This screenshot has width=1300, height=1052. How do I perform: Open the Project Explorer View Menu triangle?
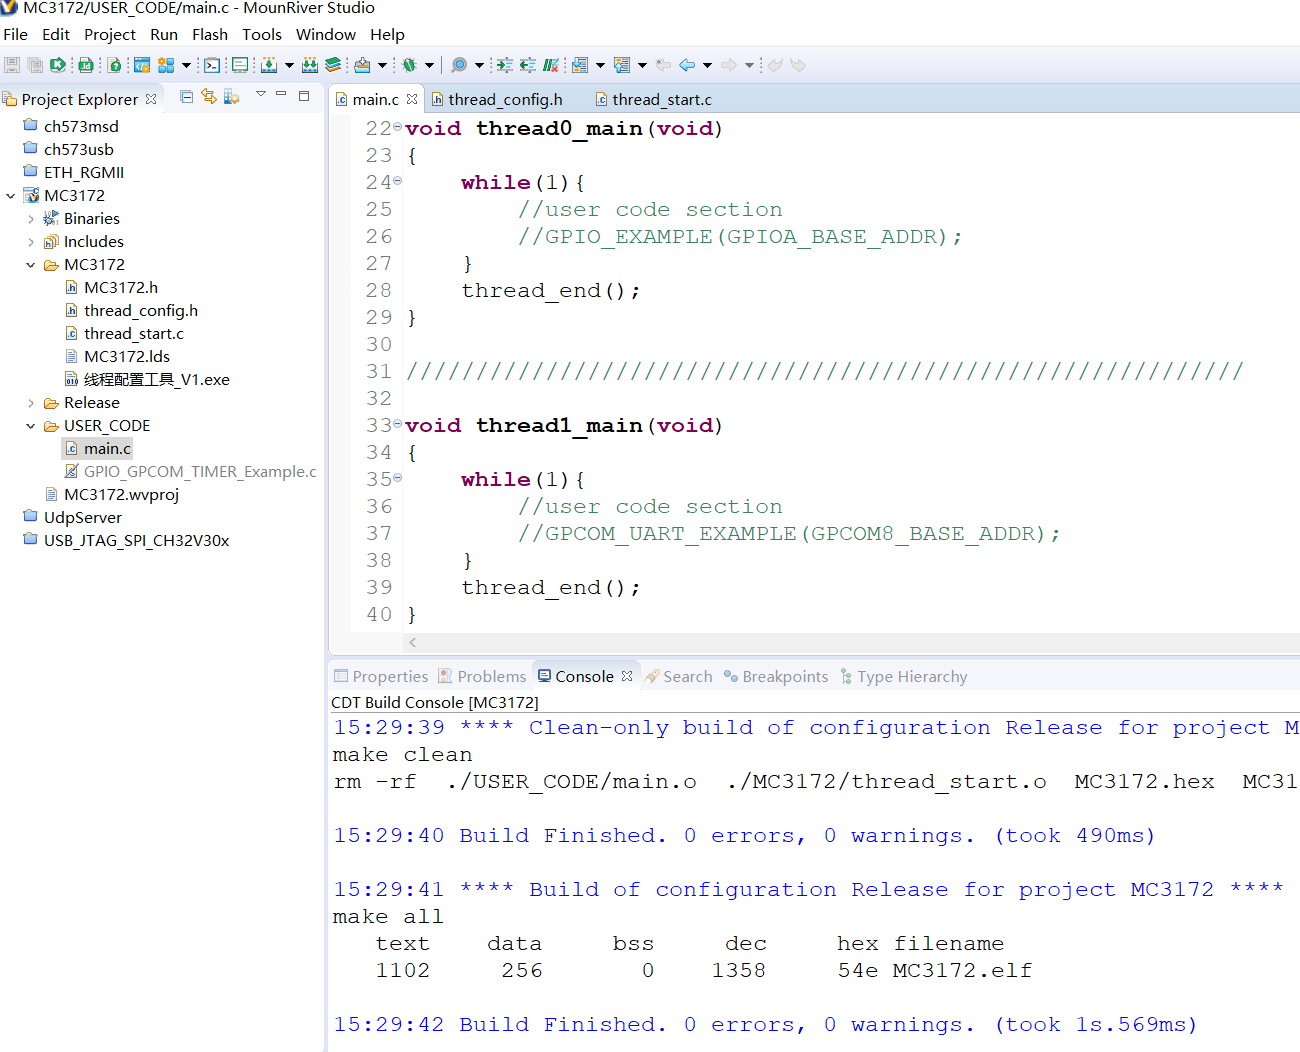[261, 94]
